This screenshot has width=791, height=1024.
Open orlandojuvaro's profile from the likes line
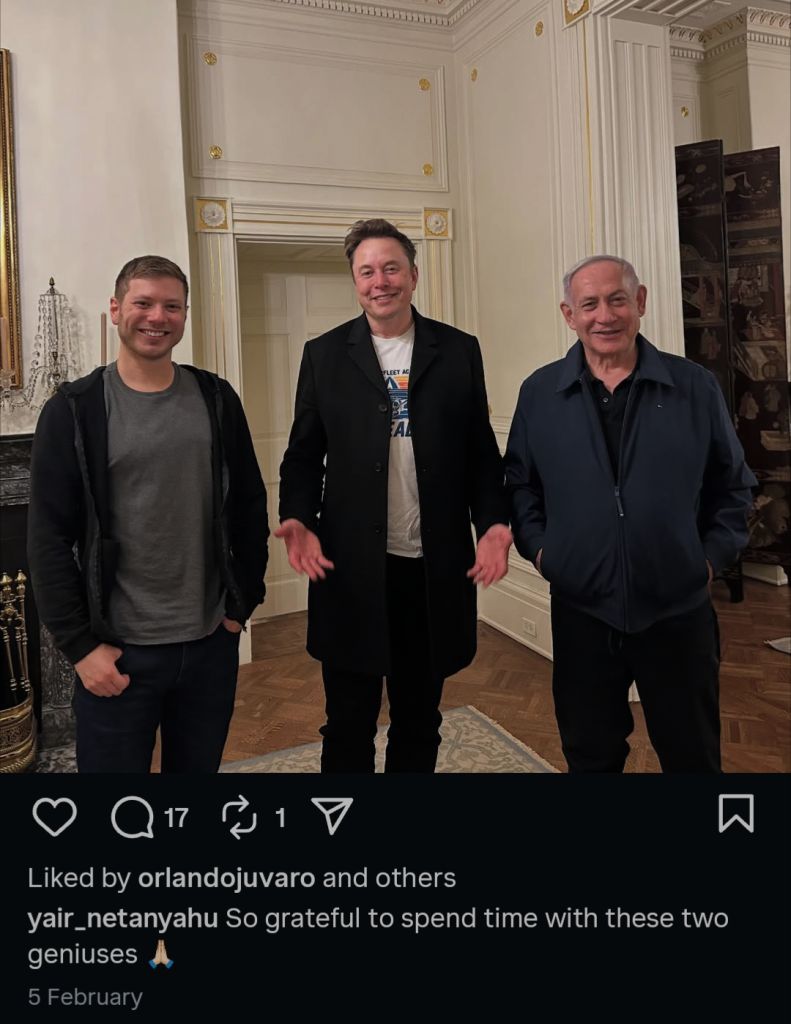pyautogui.click(x=227, y=878)
